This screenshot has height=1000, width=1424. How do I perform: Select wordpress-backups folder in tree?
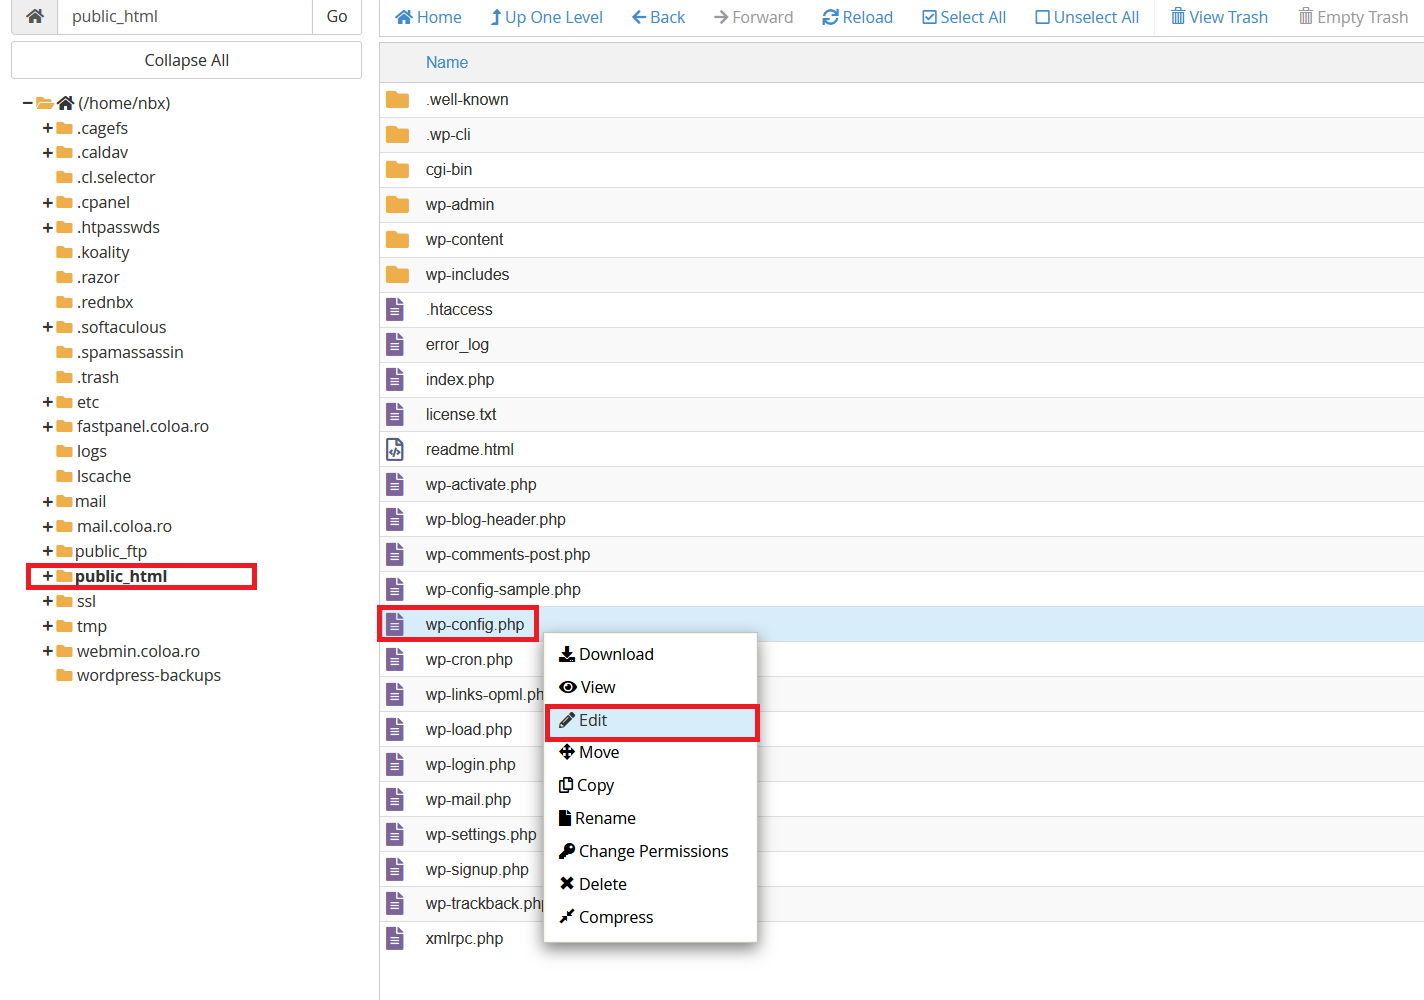point(149,675)
